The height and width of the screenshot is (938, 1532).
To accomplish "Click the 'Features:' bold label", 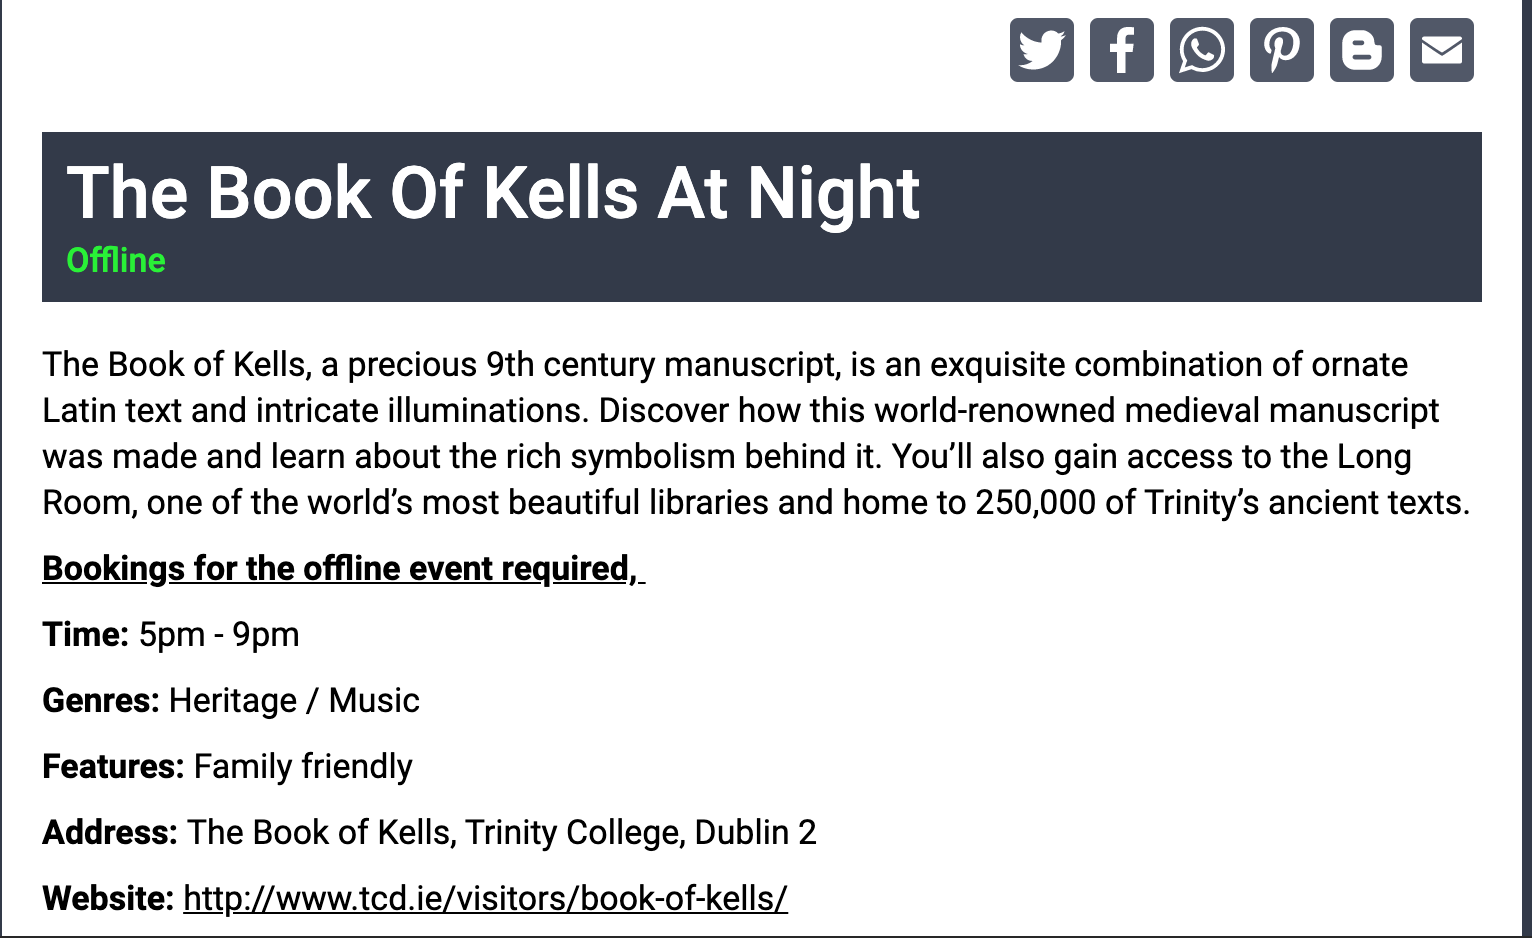I will (113, 766).
